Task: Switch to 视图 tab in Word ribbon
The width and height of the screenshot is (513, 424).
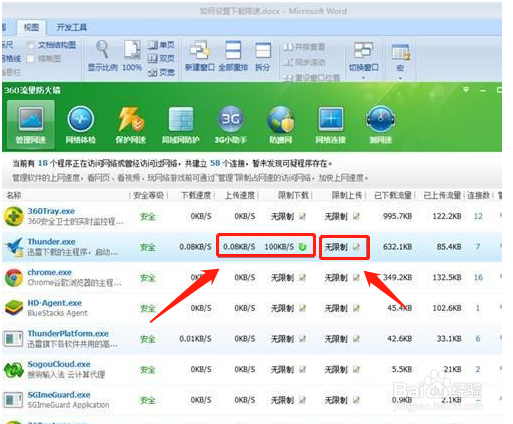Action: tap(31, 27)
